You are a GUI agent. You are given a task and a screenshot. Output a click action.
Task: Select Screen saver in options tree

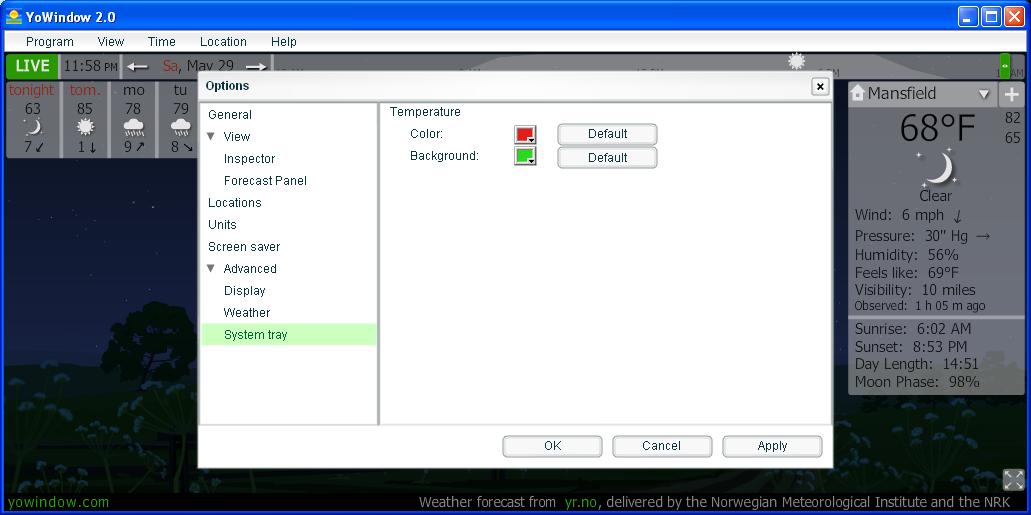244,247
